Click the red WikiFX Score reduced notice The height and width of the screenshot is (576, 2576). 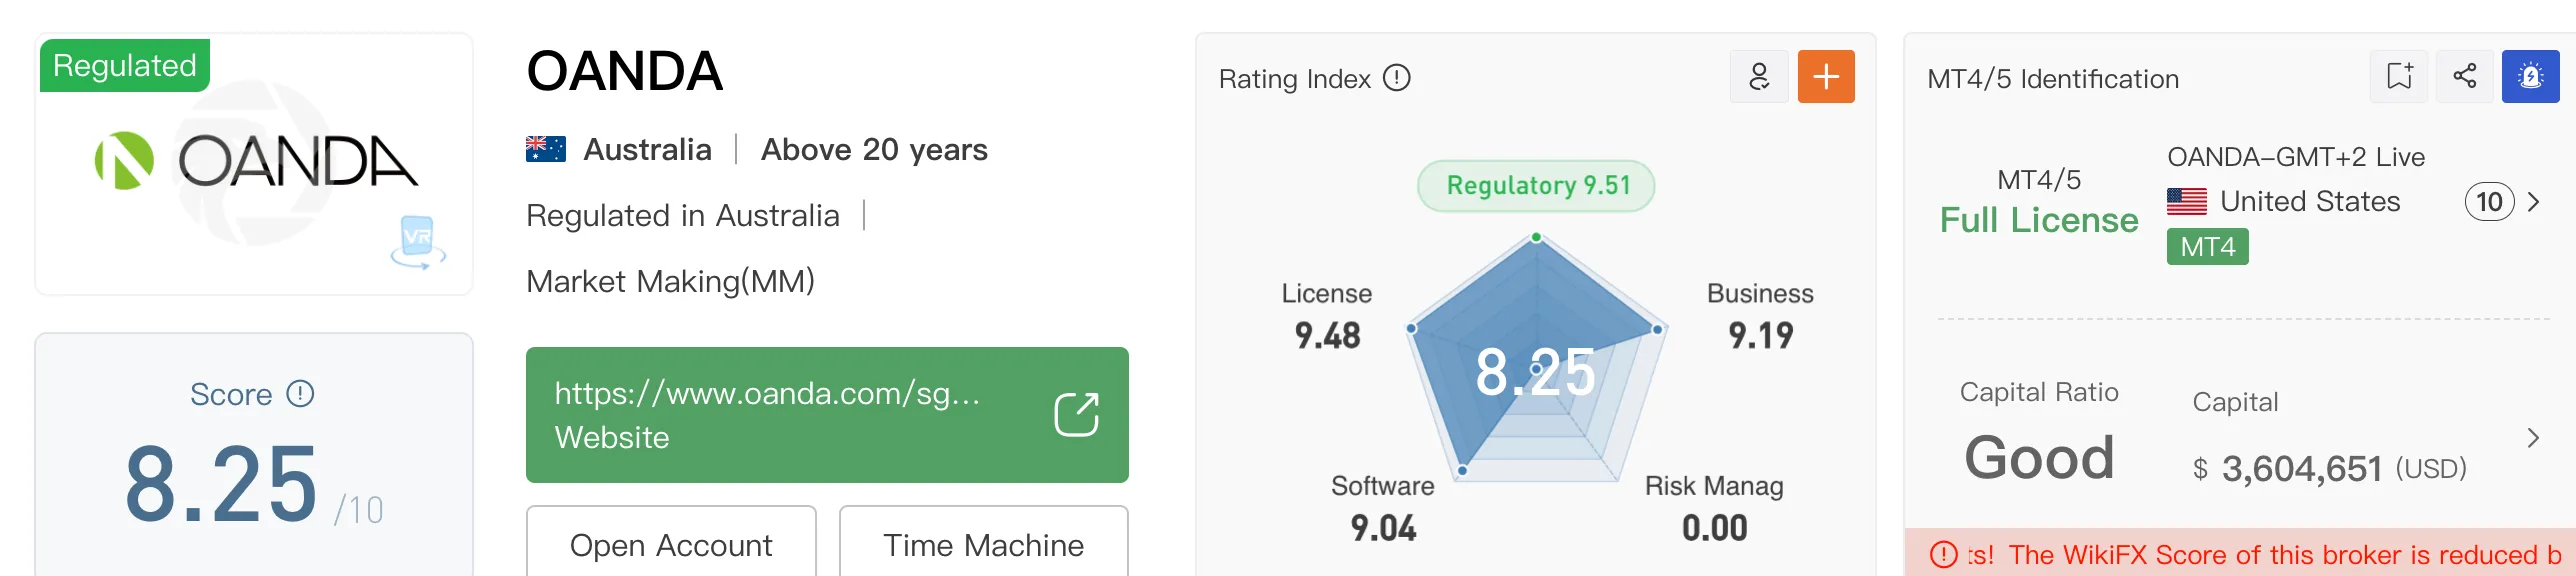click(2240, 554)
